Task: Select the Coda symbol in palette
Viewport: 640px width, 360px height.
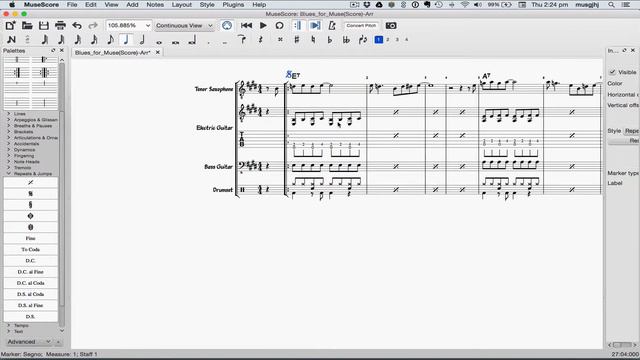Action: [31, 216]
